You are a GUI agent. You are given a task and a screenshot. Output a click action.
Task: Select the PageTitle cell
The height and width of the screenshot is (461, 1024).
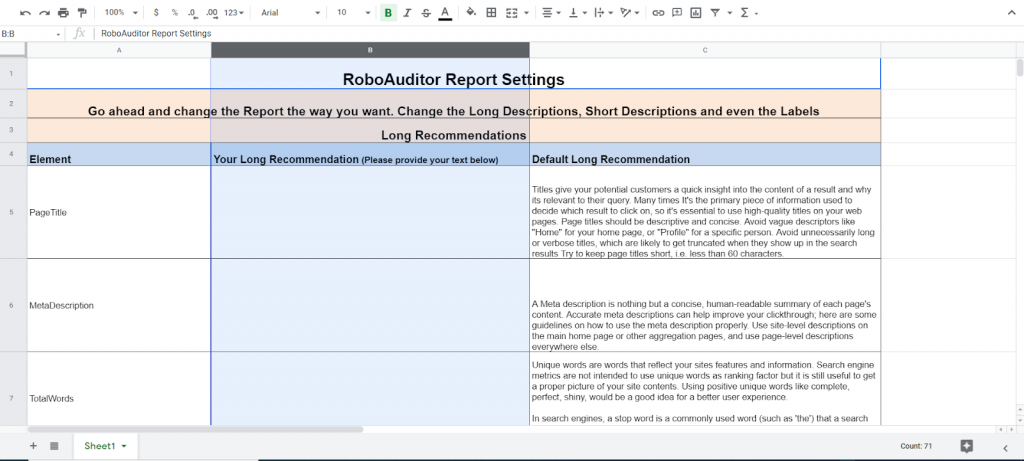tap(119, 212)
